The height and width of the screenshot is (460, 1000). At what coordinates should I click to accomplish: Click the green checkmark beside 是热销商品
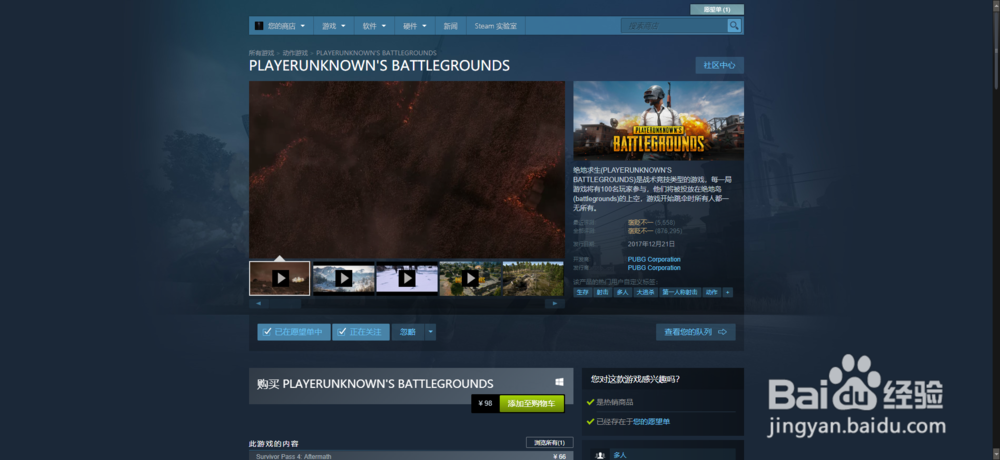point(591,402)
